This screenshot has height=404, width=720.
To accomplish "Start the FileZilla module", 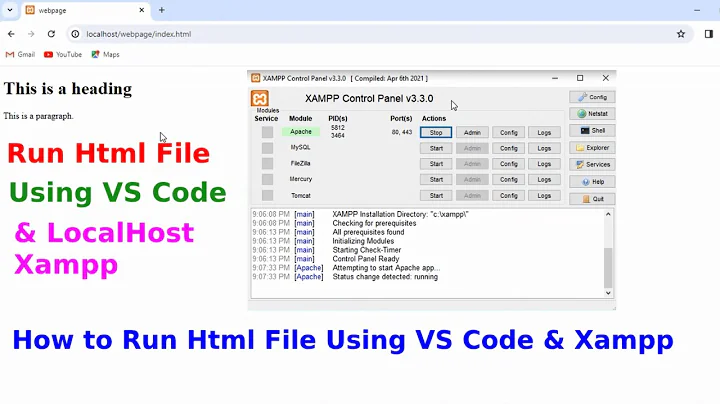I will click(x=436, y=164).
